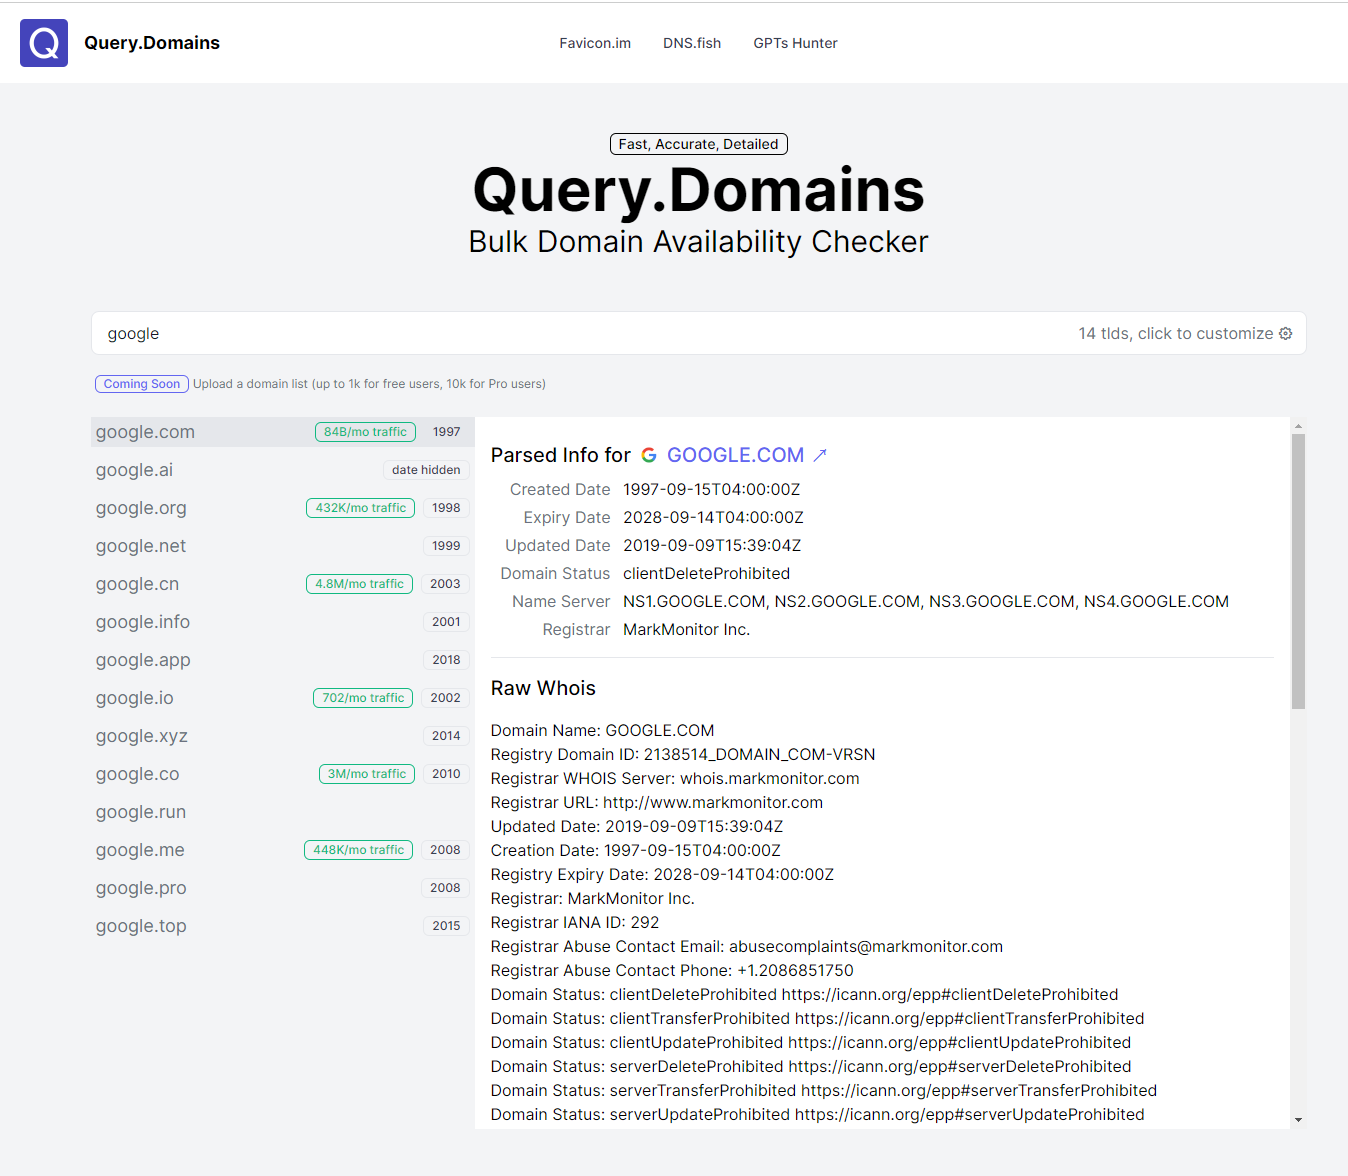Viewport: 1348px width, 1176px height.
Task: Open the DNS.fish nav link
Action: pos(692,43)
